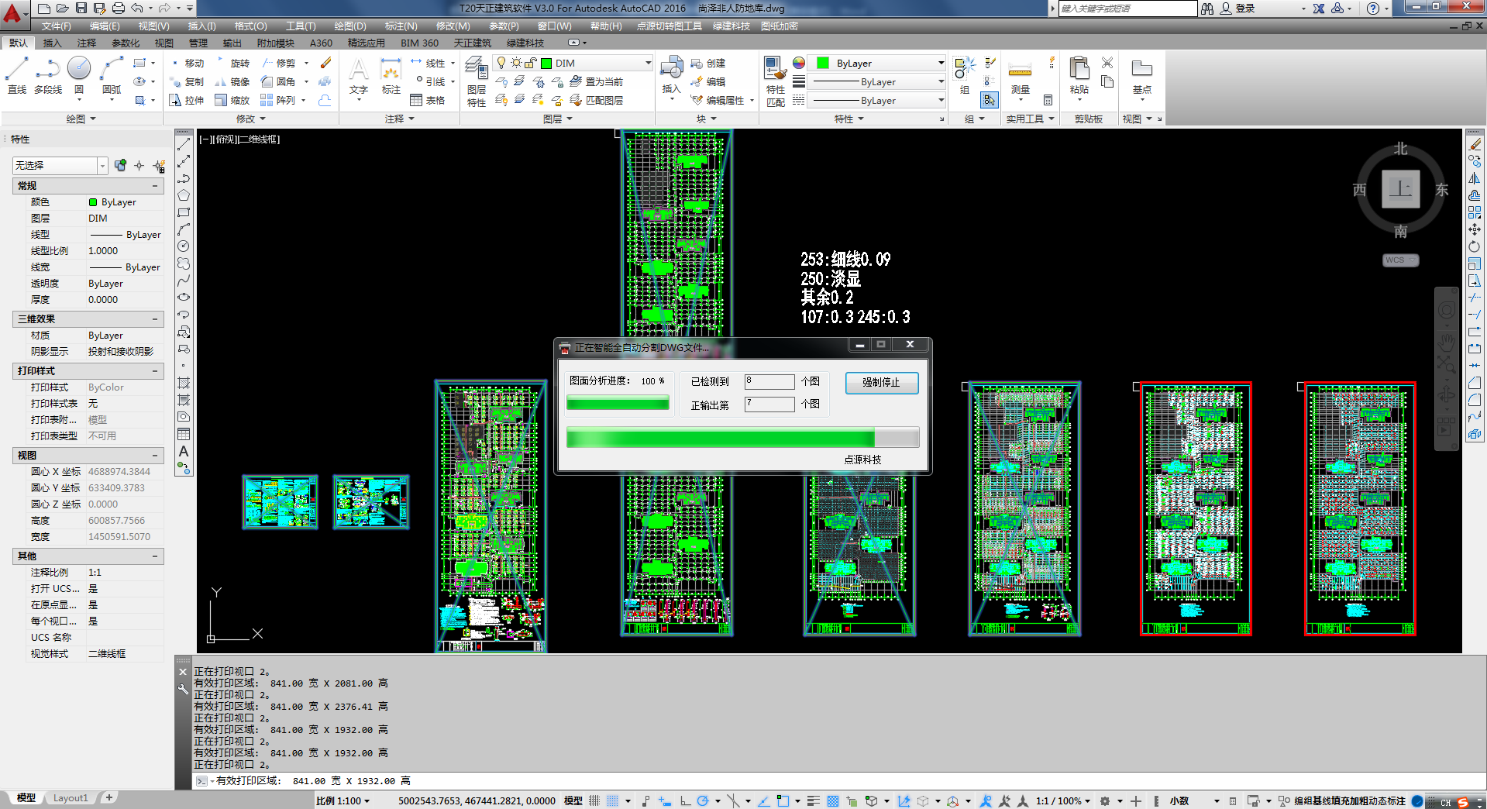1487x809 pixels.
Task: Switch to the Layout1 tab
Action: tap(70, 798)
